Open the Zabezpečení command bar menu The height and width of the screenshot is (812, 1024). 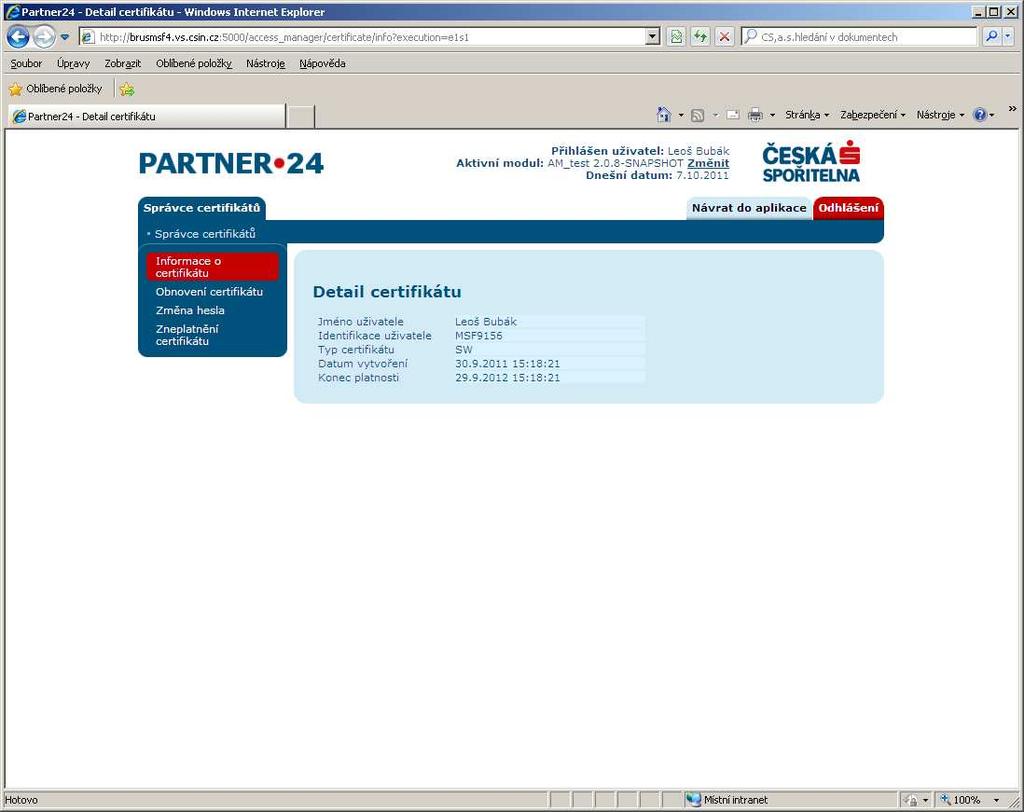[872, 115]
